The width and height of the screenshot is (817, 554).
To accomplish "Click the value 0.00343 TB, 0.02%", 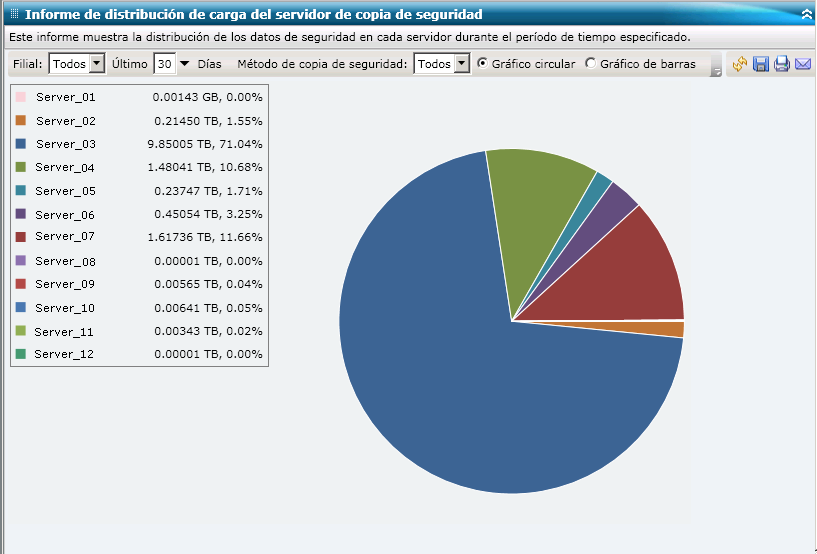I will [208, 331].
